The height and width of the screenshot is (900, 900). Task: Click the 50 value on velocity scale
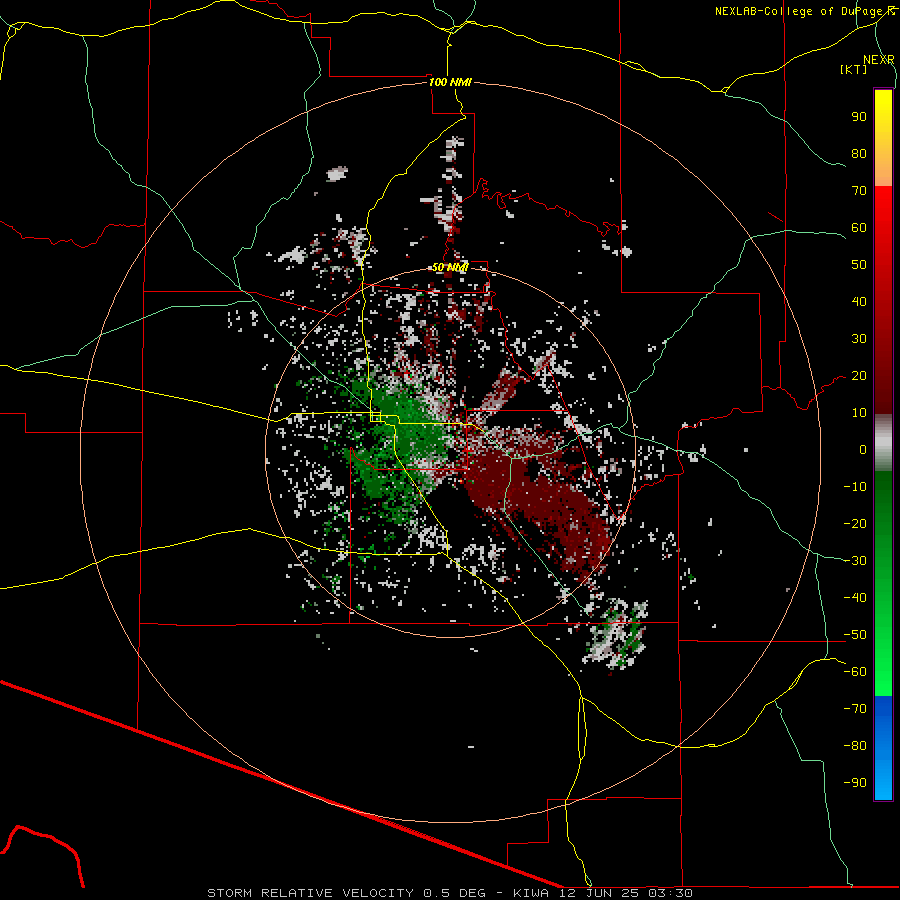pos(859,265)
